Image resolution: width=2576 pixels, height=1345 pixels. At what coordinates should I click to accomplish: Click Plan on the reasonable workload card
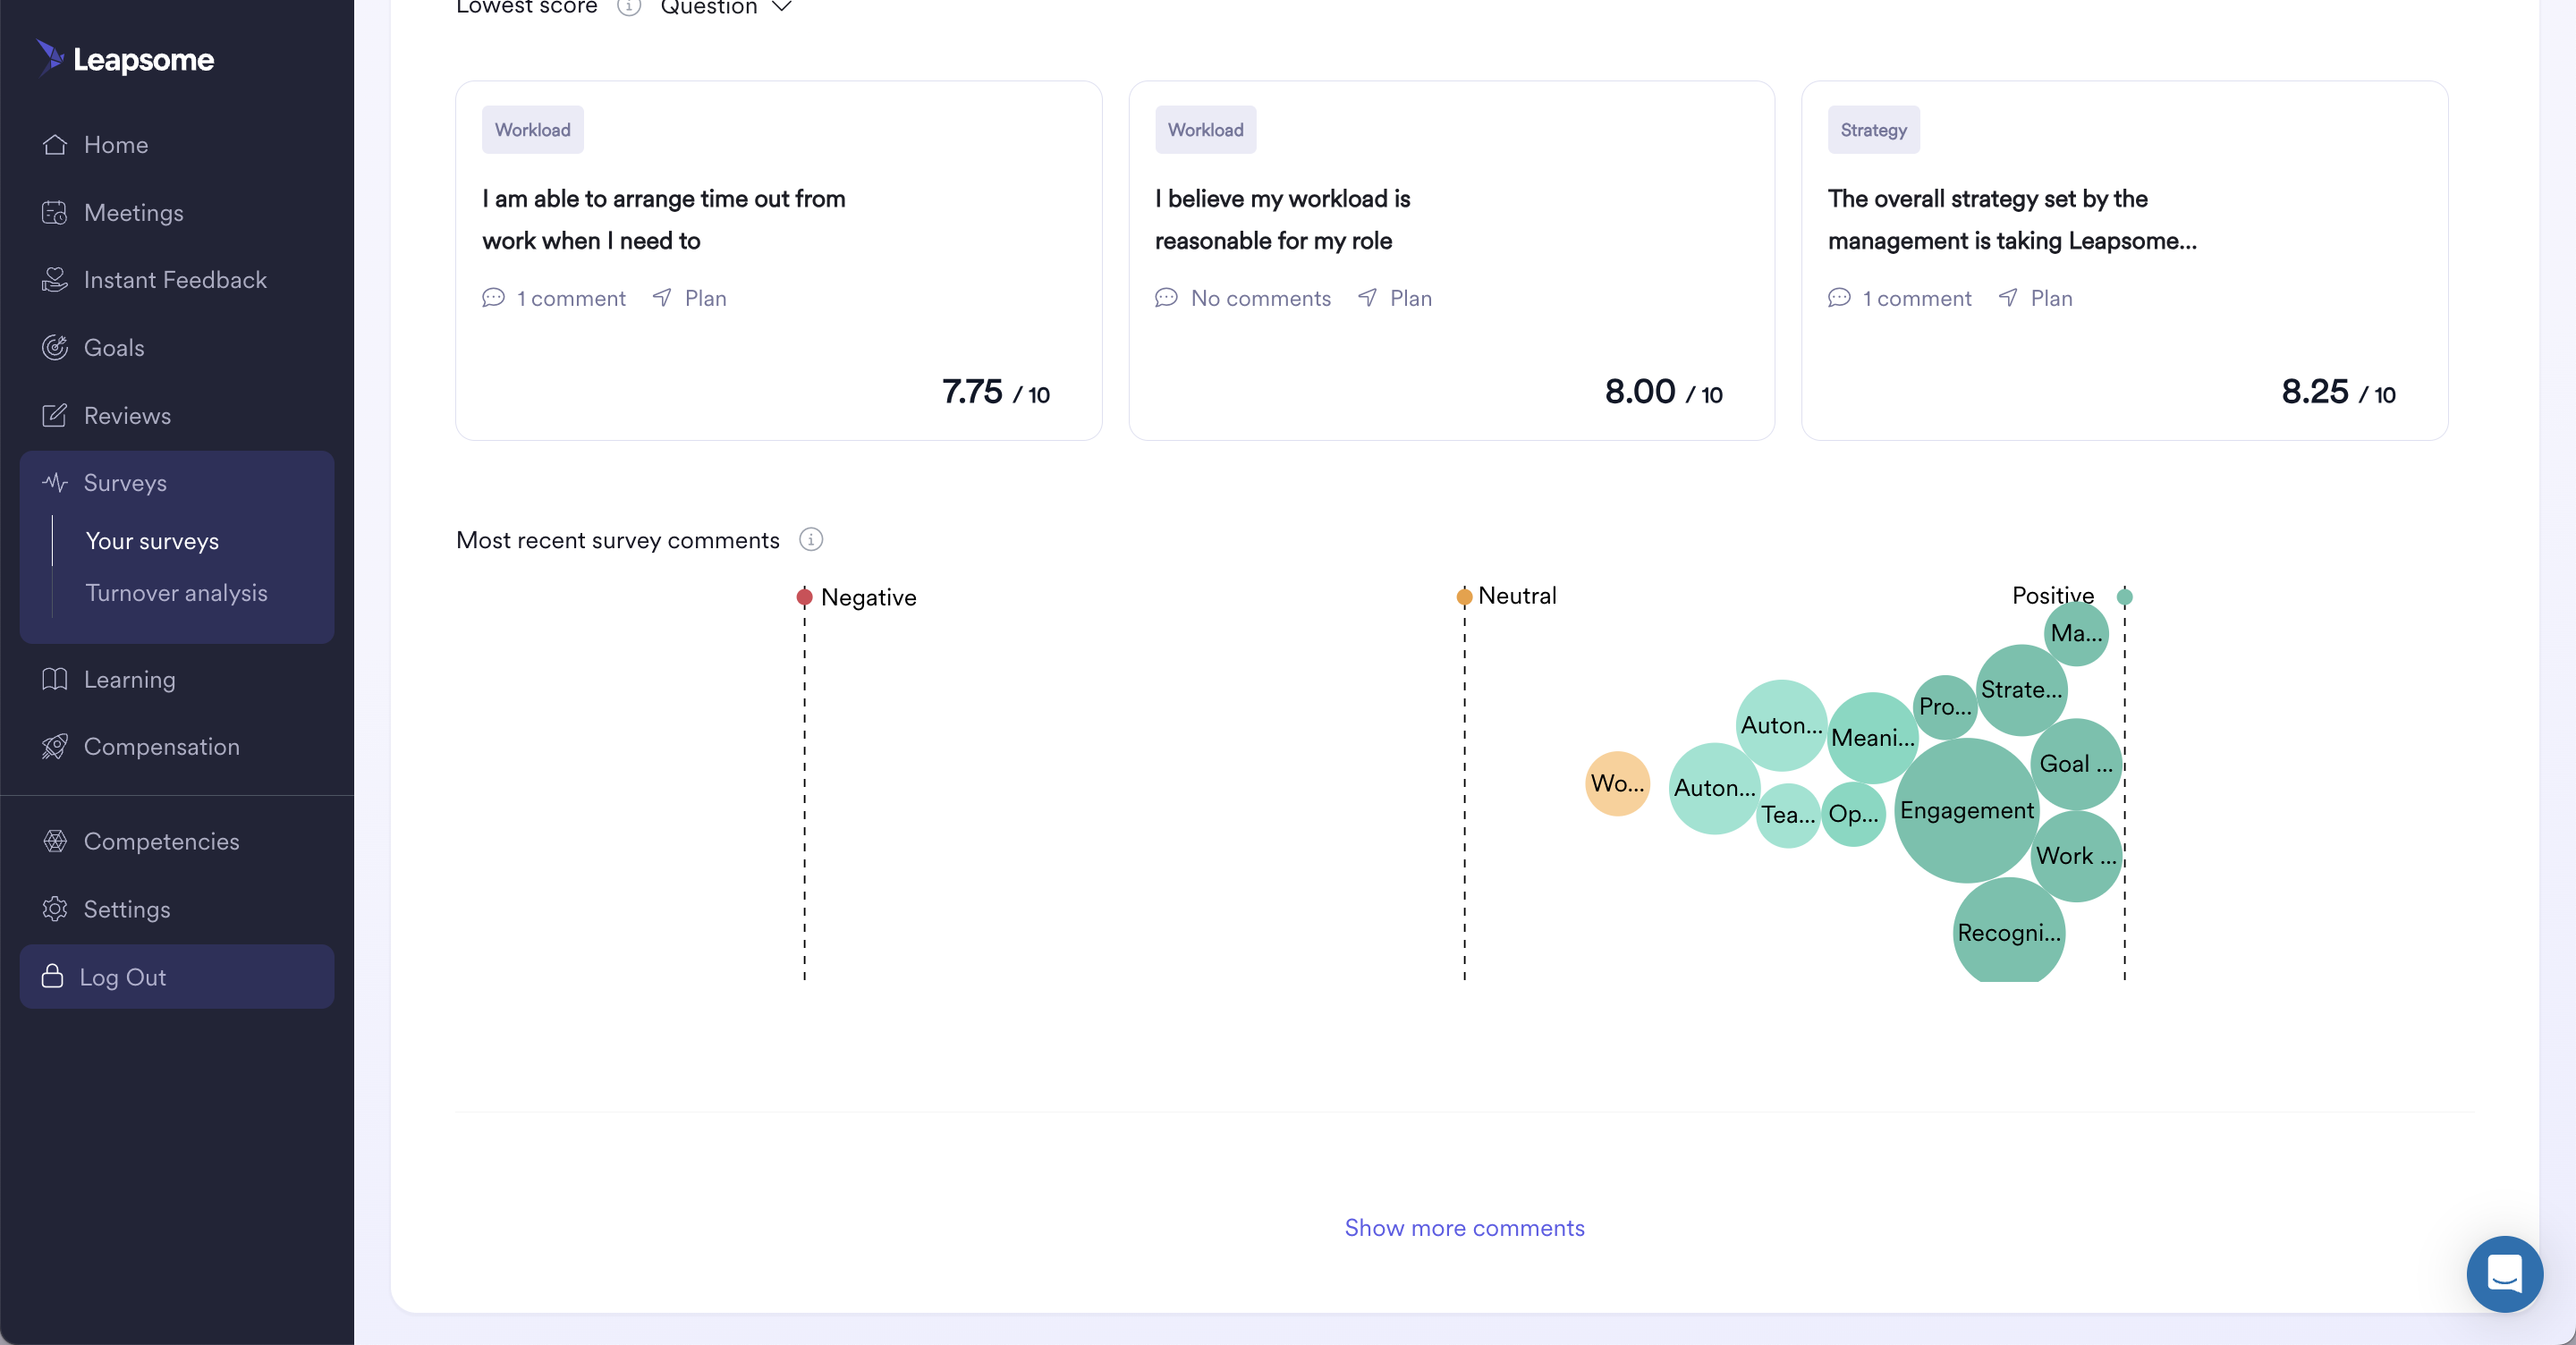(x=1395, y=298)
